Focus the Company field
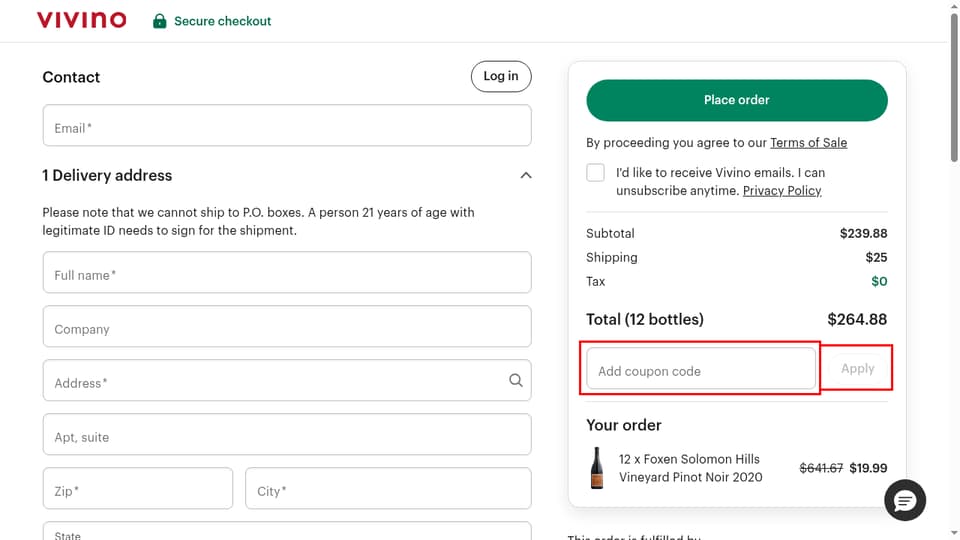 (x=287, y=326)
